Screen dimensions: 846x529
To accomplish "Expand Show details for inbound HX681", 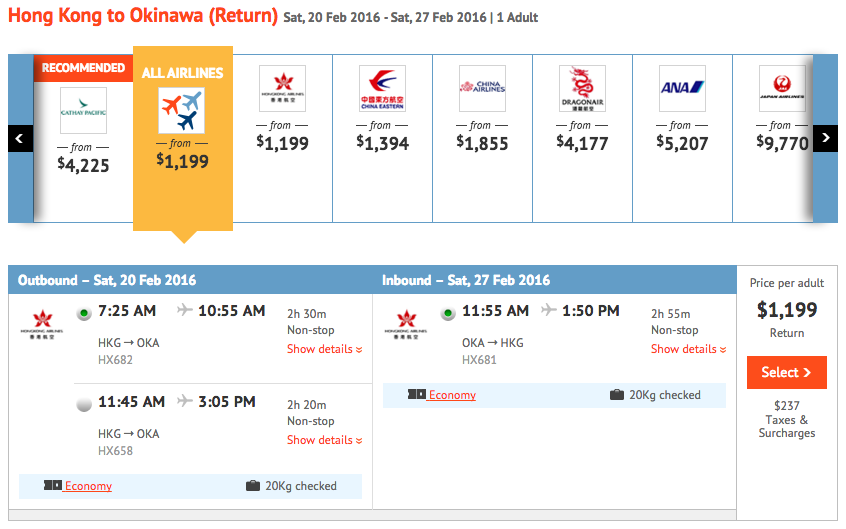I will coord(688,349).
